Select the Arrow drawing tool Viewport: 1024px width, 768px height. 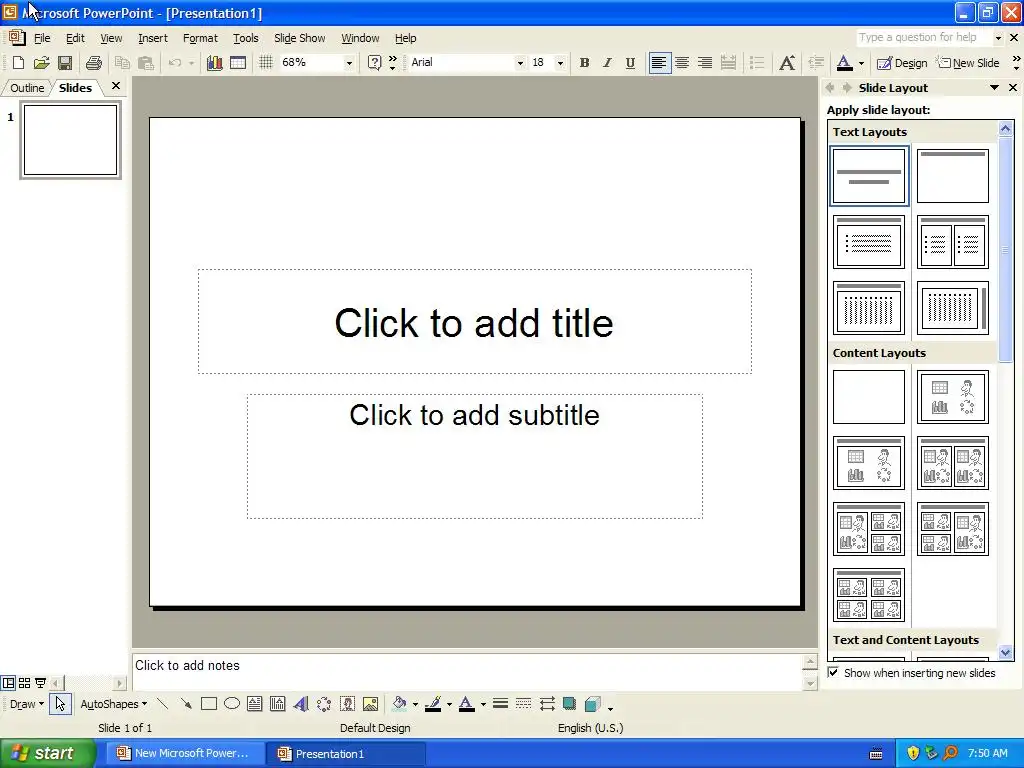(186, 704)
